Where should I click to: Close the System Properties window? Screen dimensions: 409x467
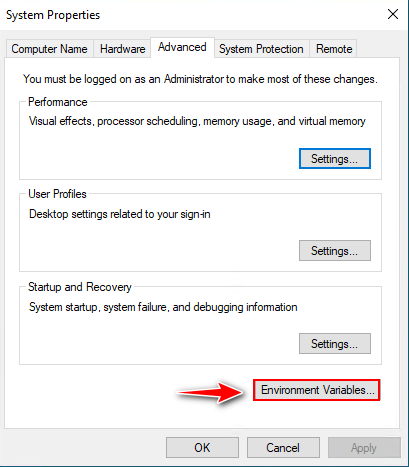pyautogui.click(x=393, y=14)
